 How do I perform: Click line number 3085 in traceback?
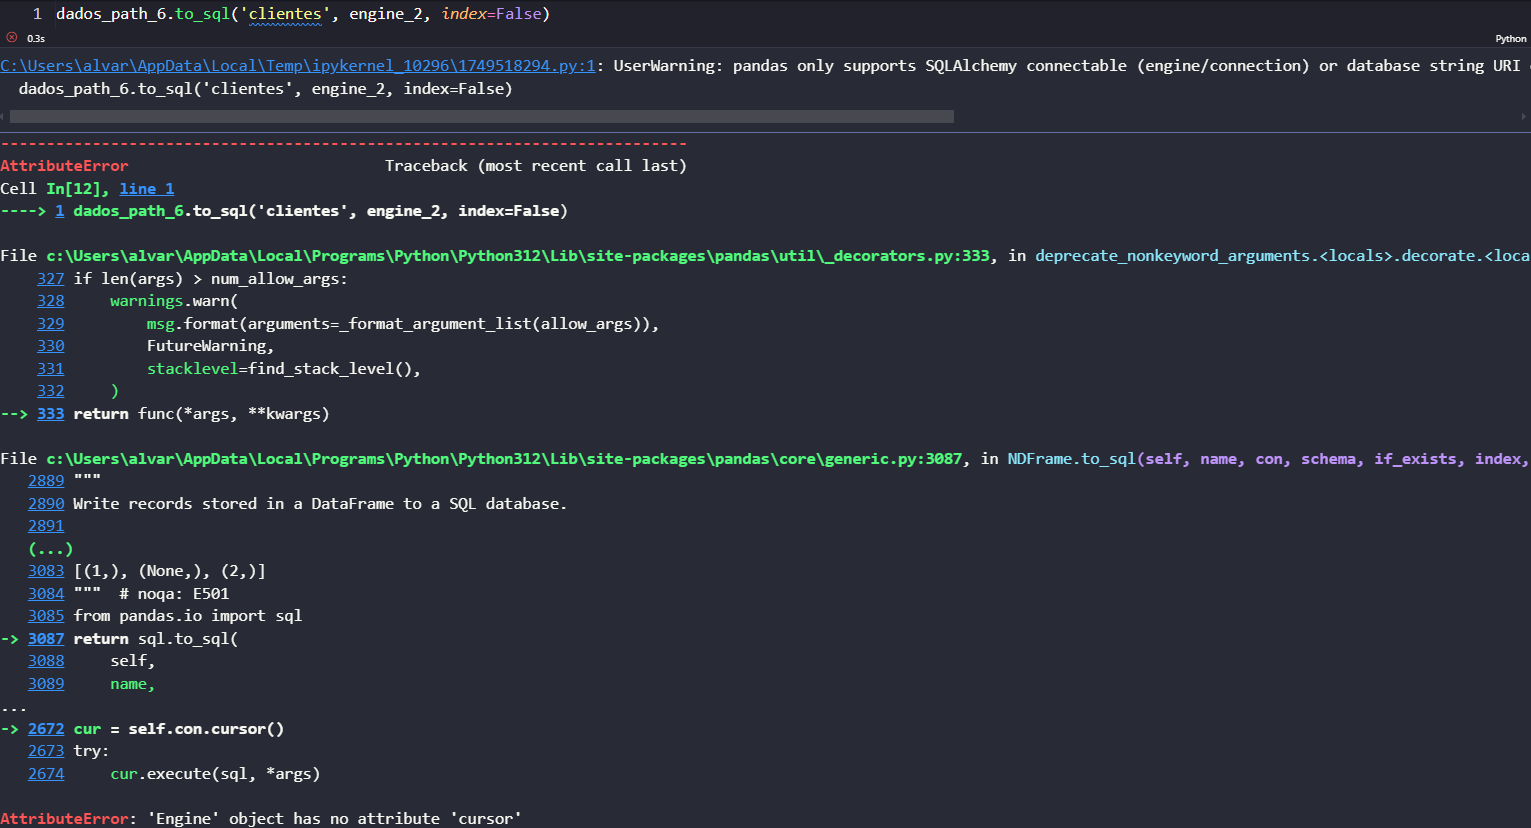point(46,616)
